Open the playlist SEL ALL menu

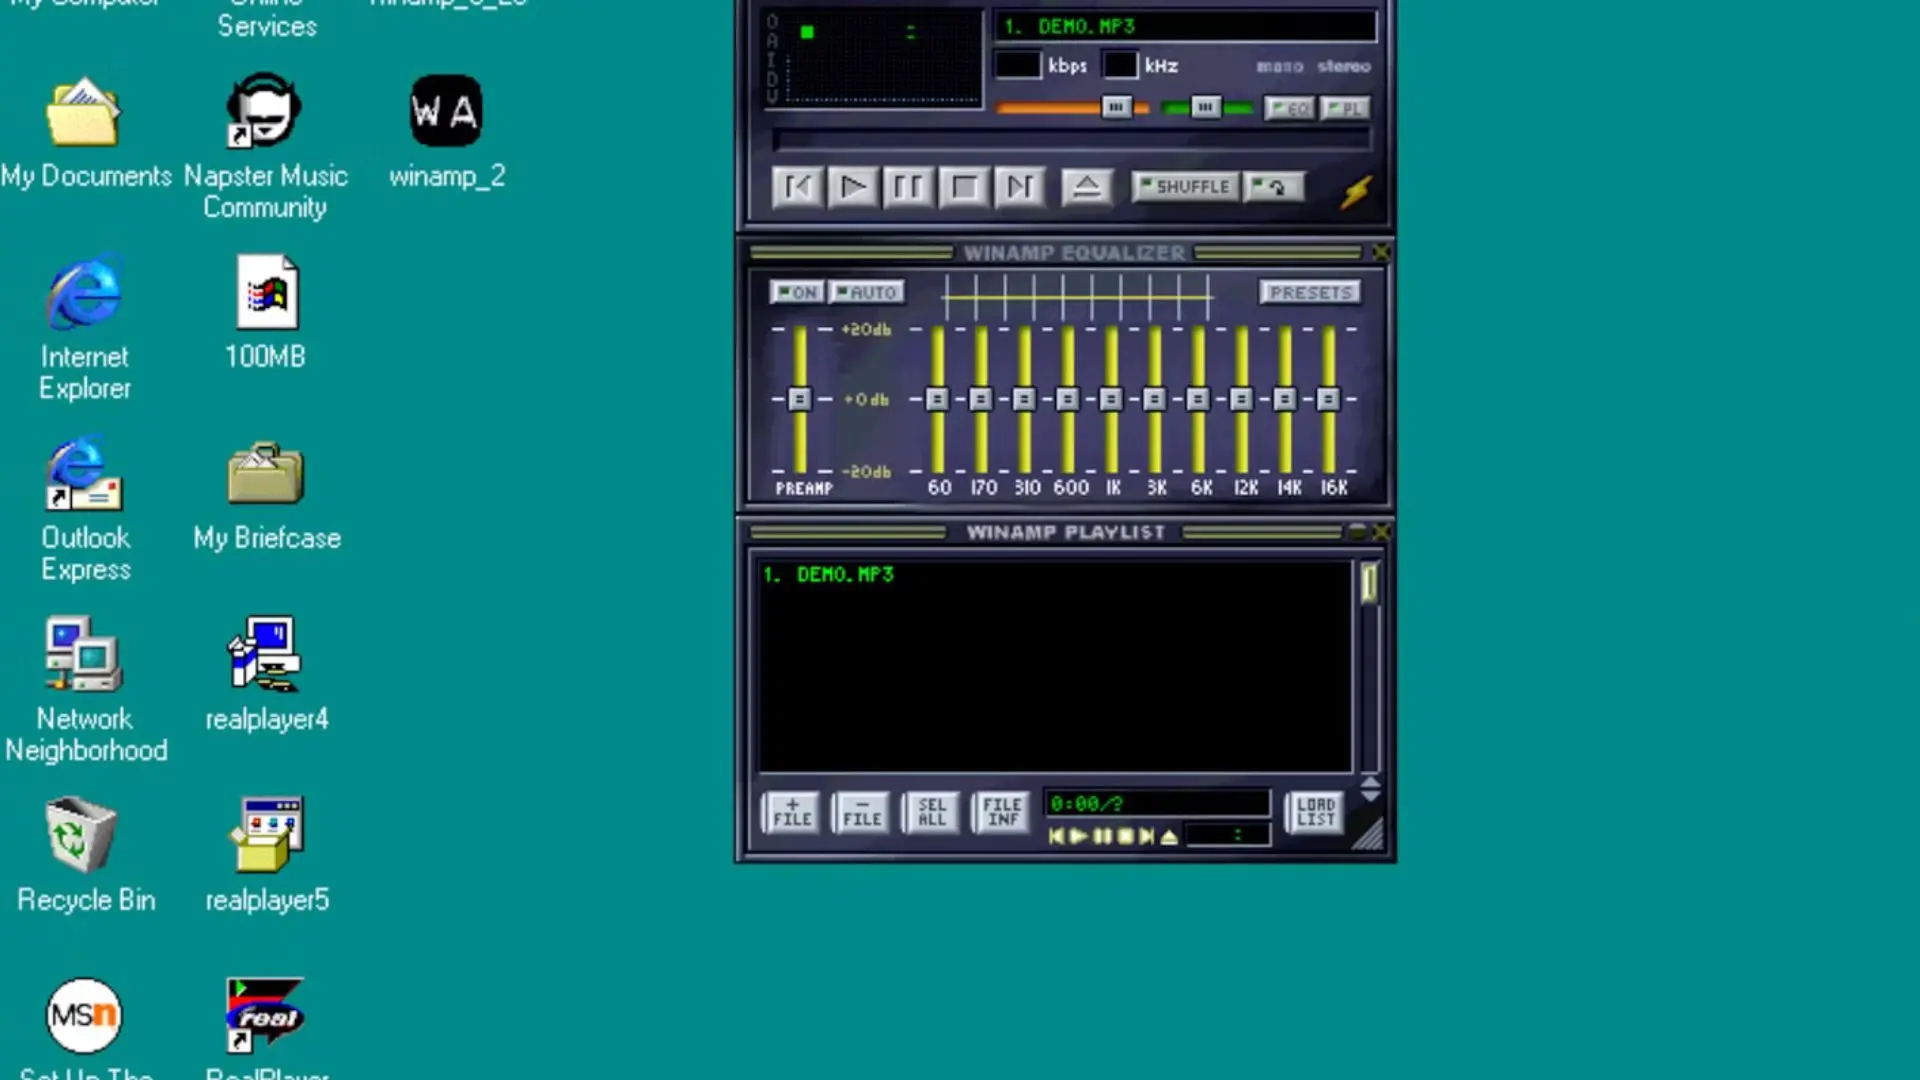(932, 812)
